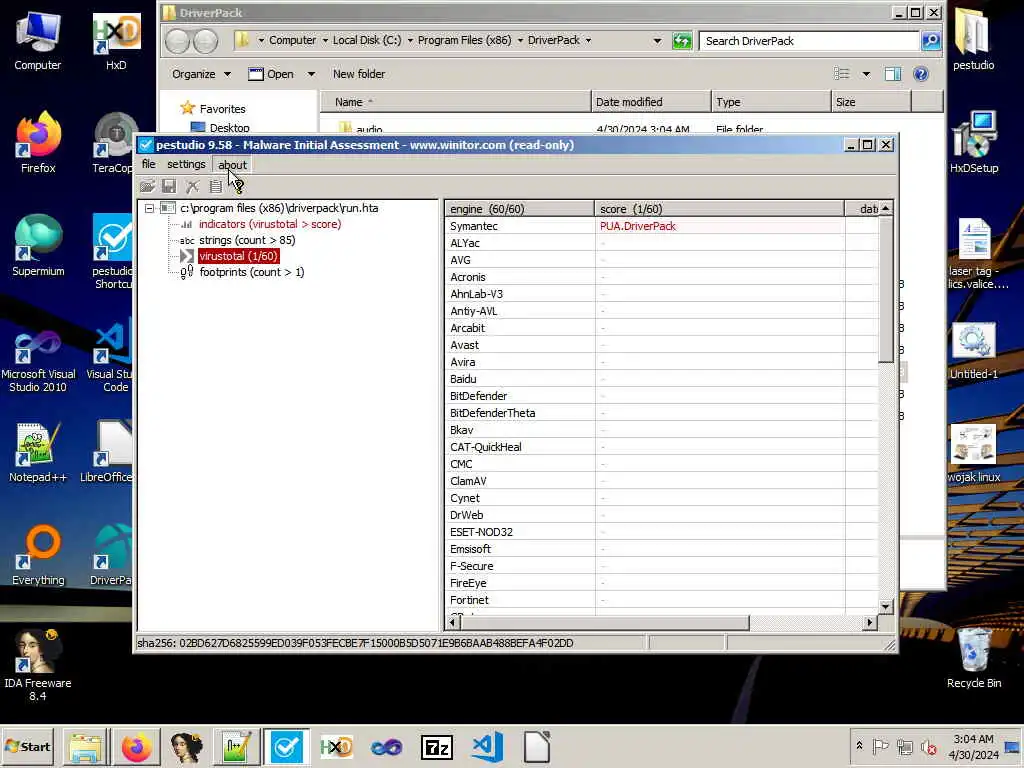This screenshot has width=1024, height=768.
Task: Click the HxD taskbar icon
Action: click(x=336, y=746)
